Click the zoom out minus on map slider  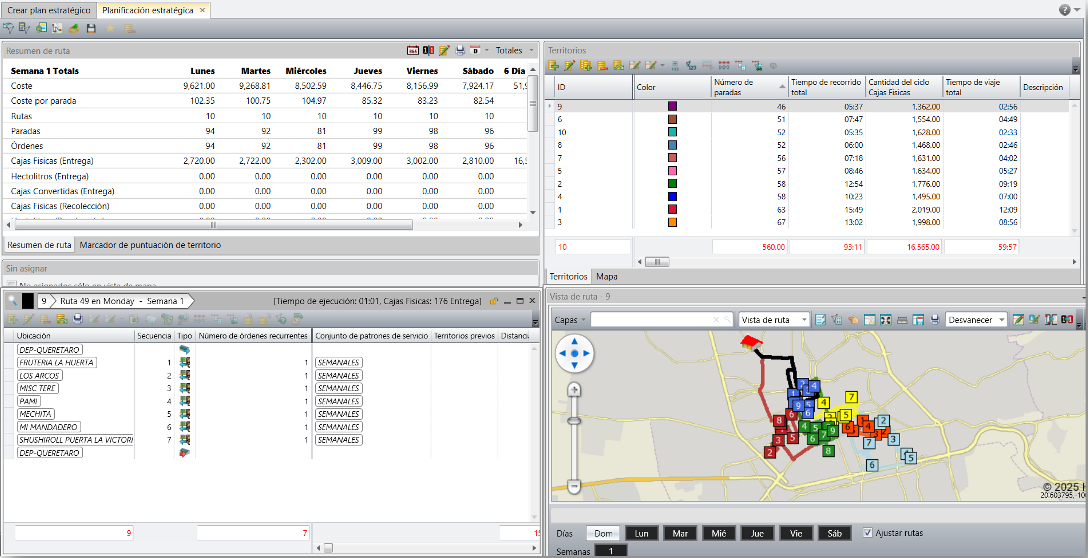[574, 486]
